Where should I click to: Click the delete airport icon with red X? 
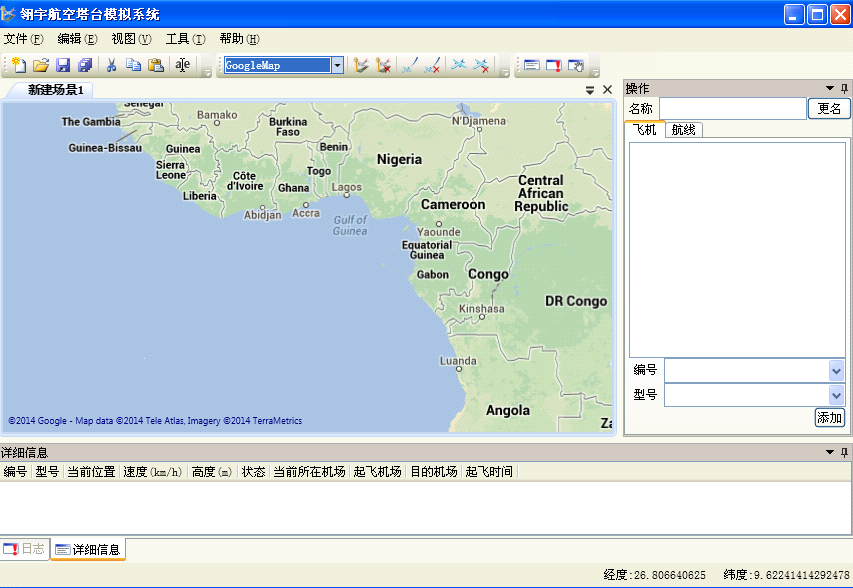click(x=383, y=65)
